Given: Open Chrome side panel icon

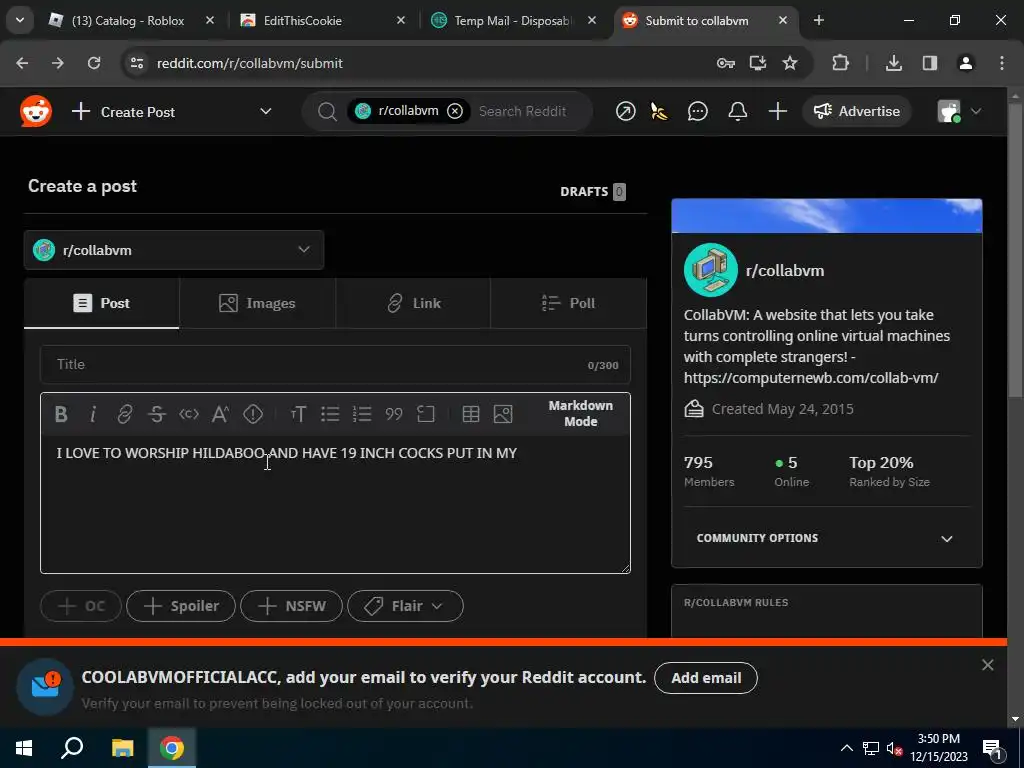Looking at the screenshot, I should pyautogui.click(x=929, y=63).
